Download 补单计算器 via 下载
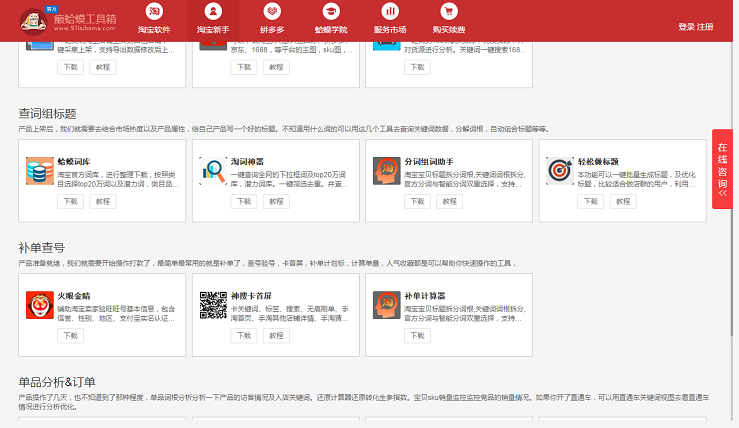 [418, 336]
